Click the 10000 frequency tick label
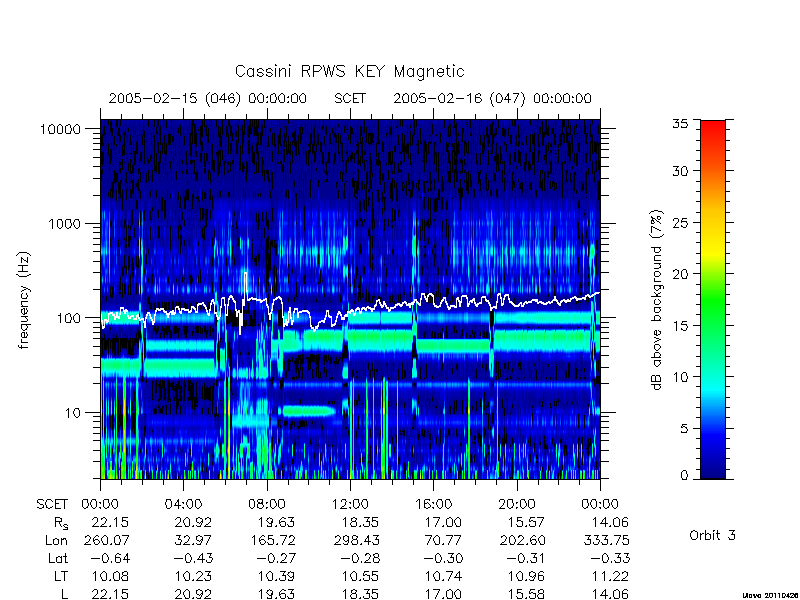This screenshot has height=600, width=800. (x=60, y=130)
